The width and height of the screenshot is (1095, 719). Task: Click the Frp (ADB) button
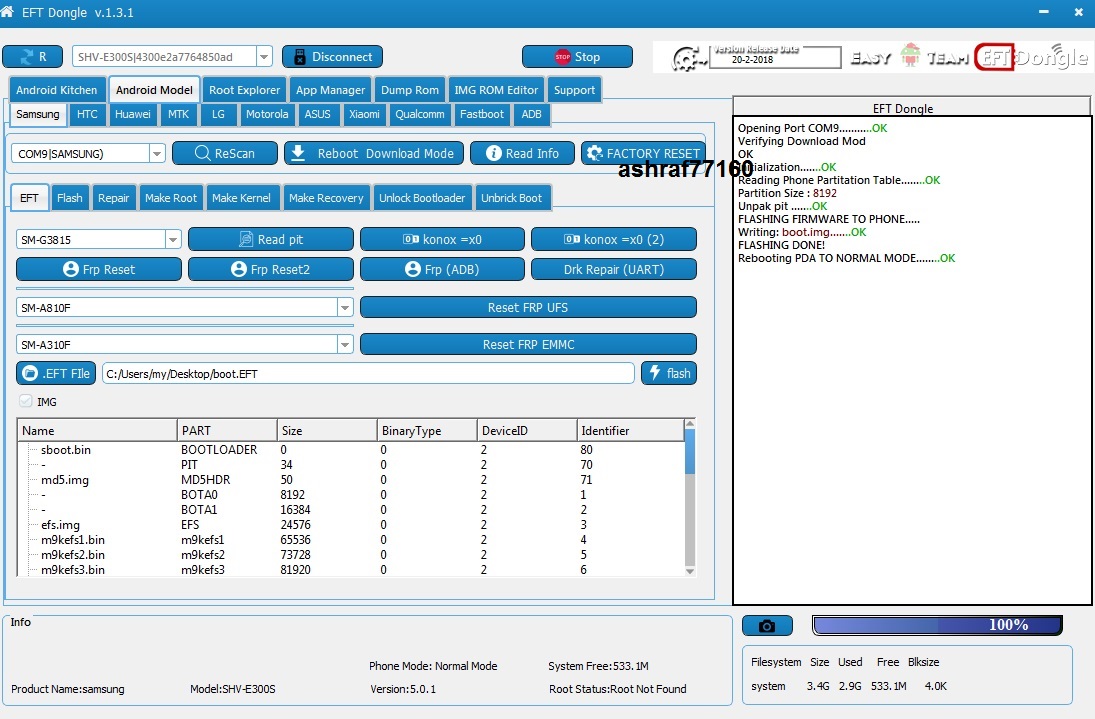click(442, 269)
